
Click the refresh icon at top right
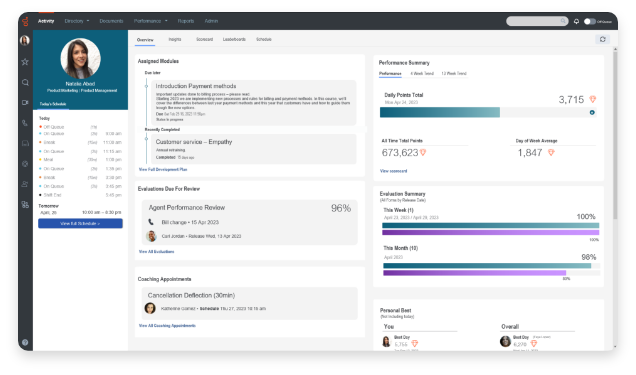point(602,39)
